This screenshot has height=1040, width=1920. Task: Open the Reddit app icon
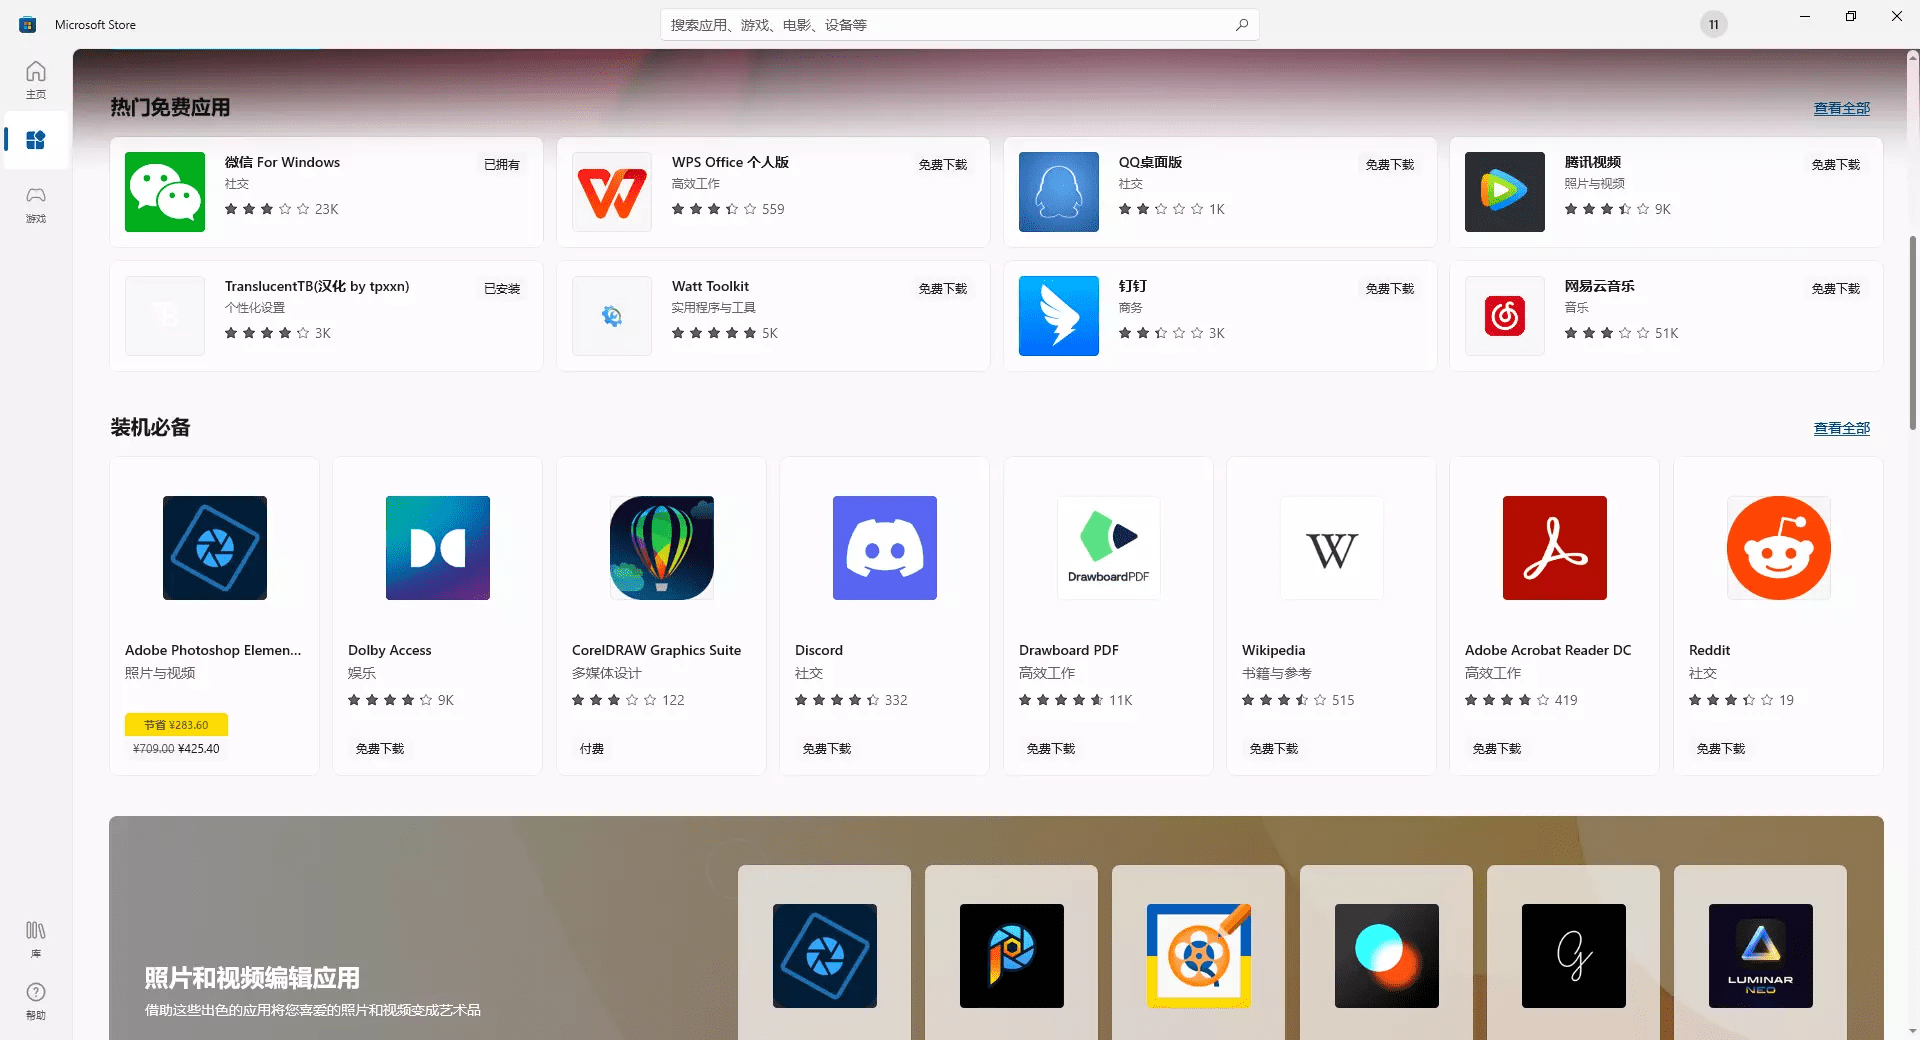(x=1779, y=548)
